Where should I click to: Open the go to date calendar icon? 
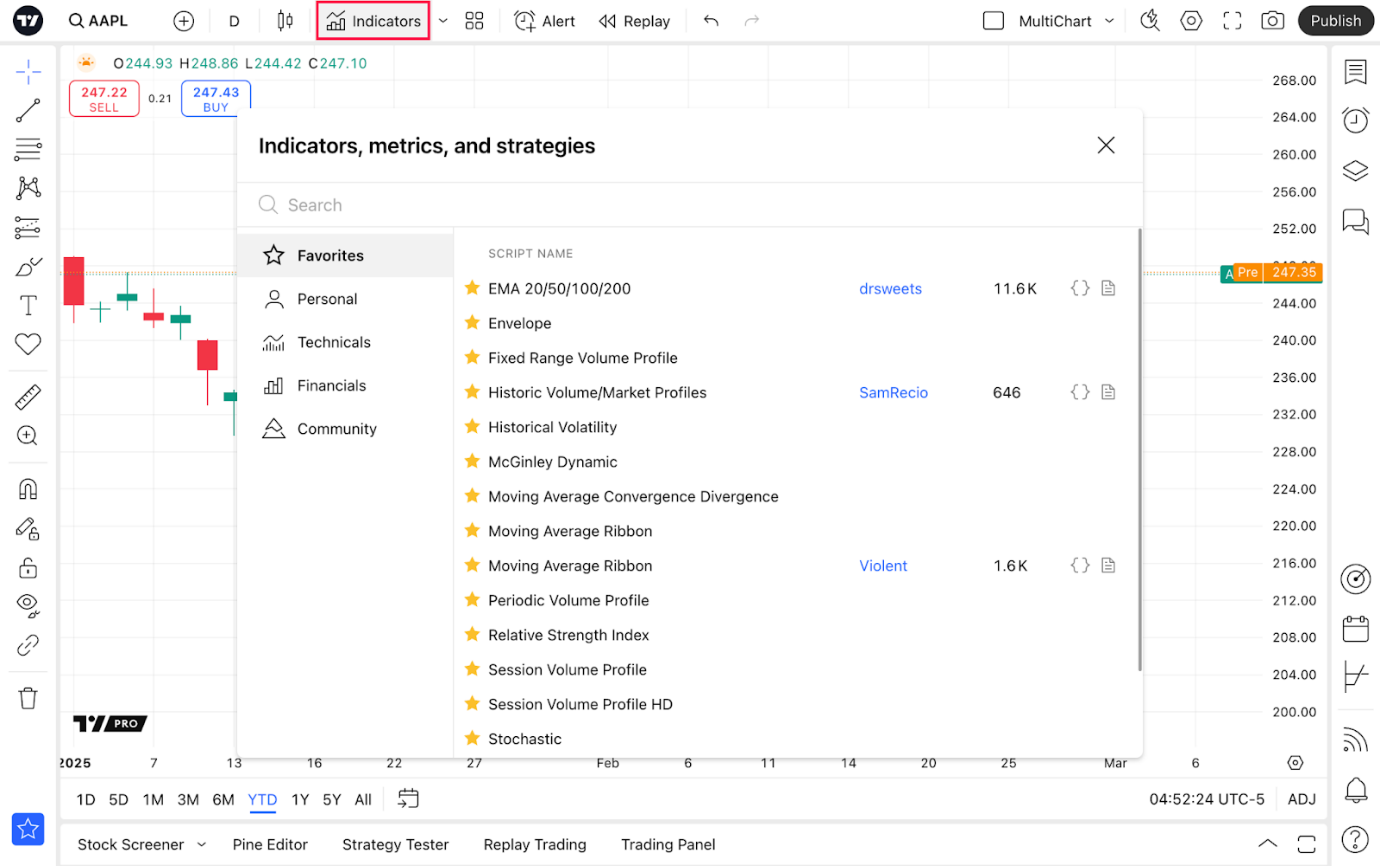click(408, 798)
